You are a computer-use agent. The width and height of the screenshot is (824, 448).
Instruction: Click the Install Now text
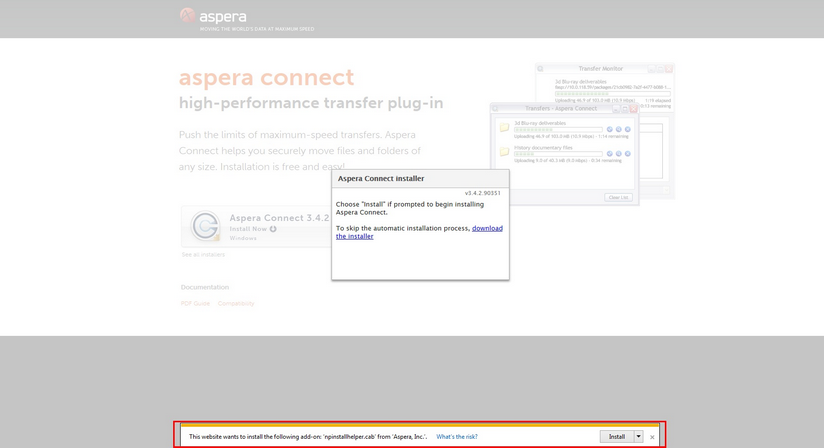pos(248,229)
